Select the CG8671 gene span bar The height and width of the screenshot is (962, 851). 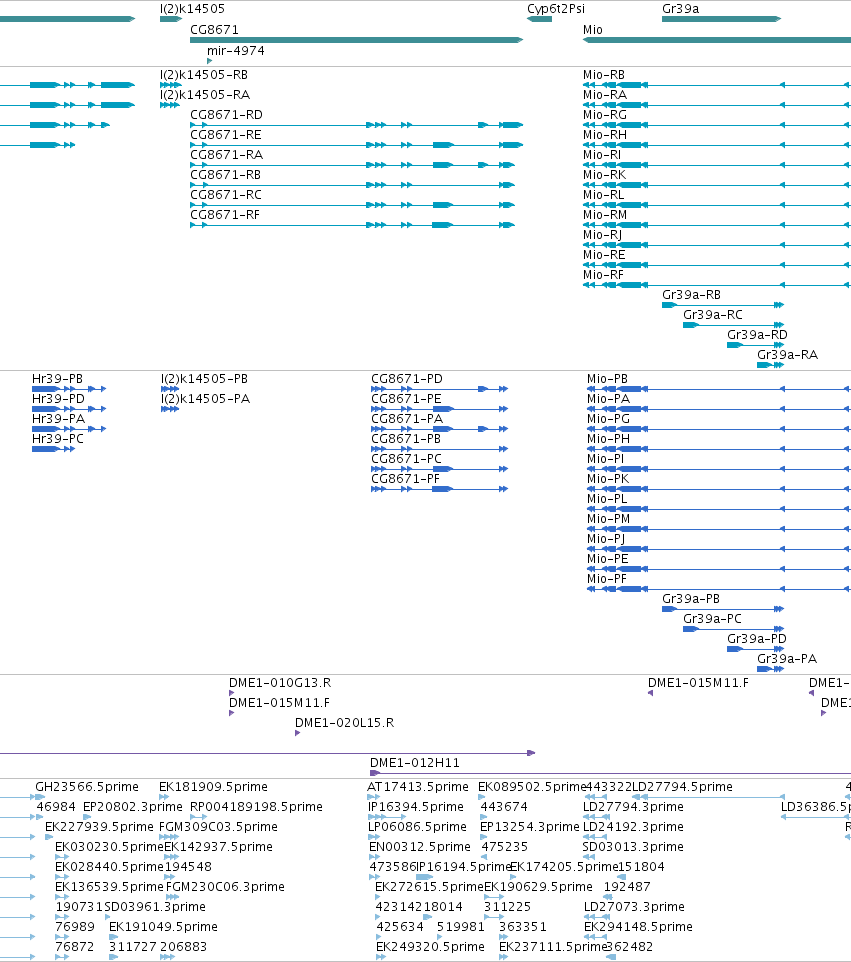356,40
